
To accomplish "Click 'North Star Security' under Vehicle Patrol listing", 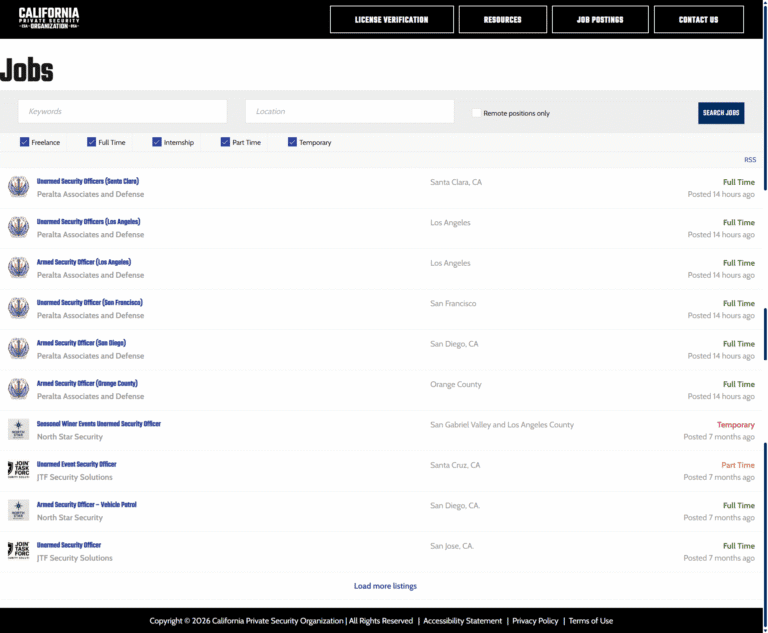I will tap(70, 517).
